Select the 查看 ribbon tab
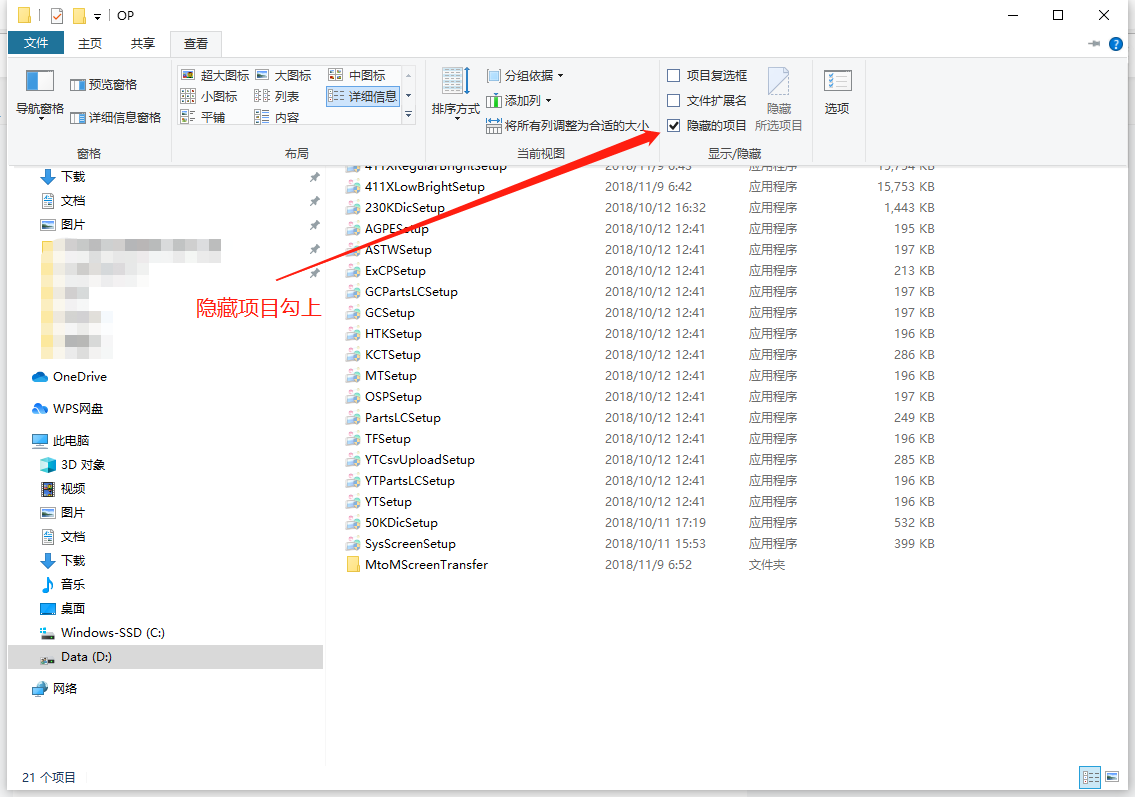The width and height of the screenshot is (1135, 797). (195, 44)
